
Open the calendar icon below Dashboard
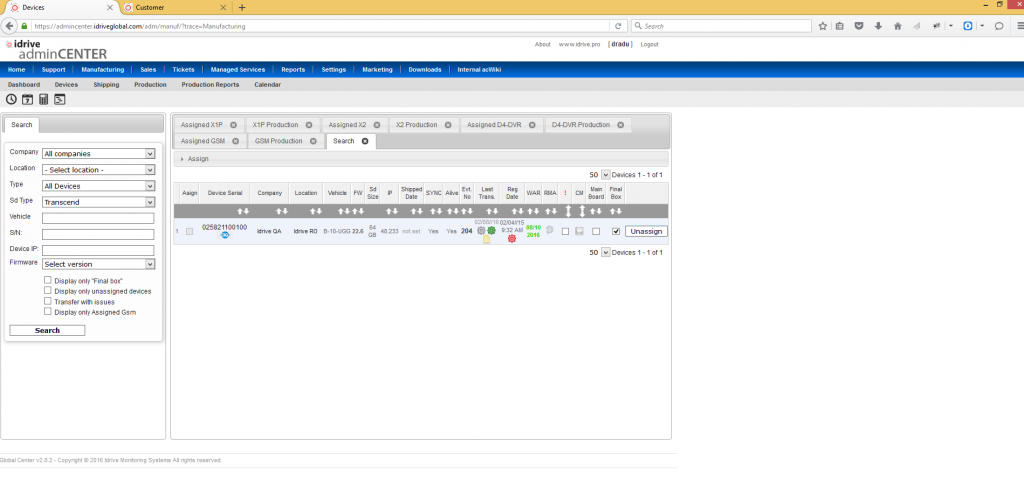(x=27, y=99)
